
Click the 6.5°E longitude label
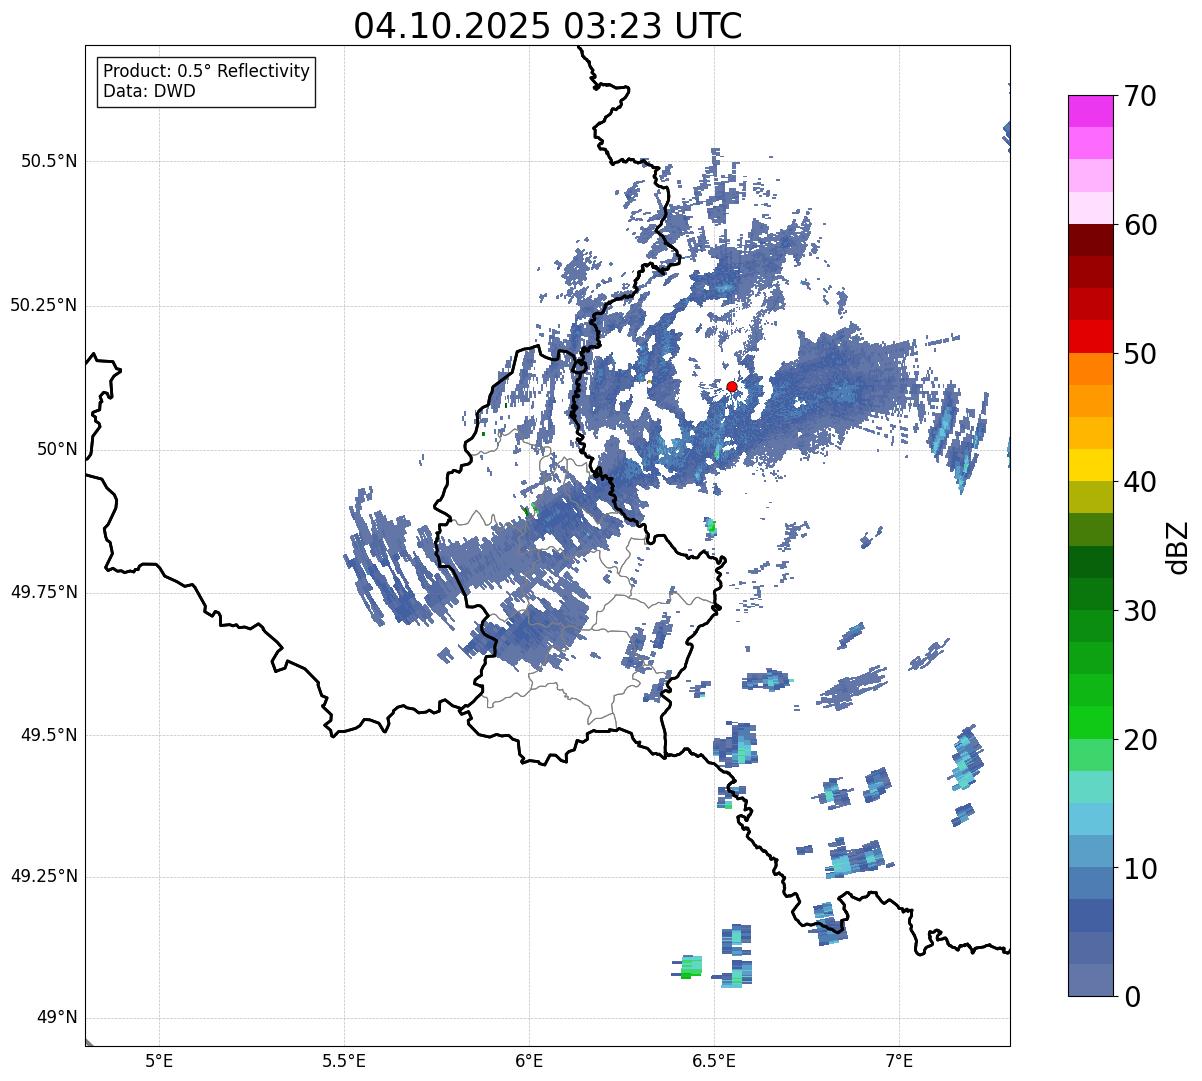click(x=714, y=1061)
